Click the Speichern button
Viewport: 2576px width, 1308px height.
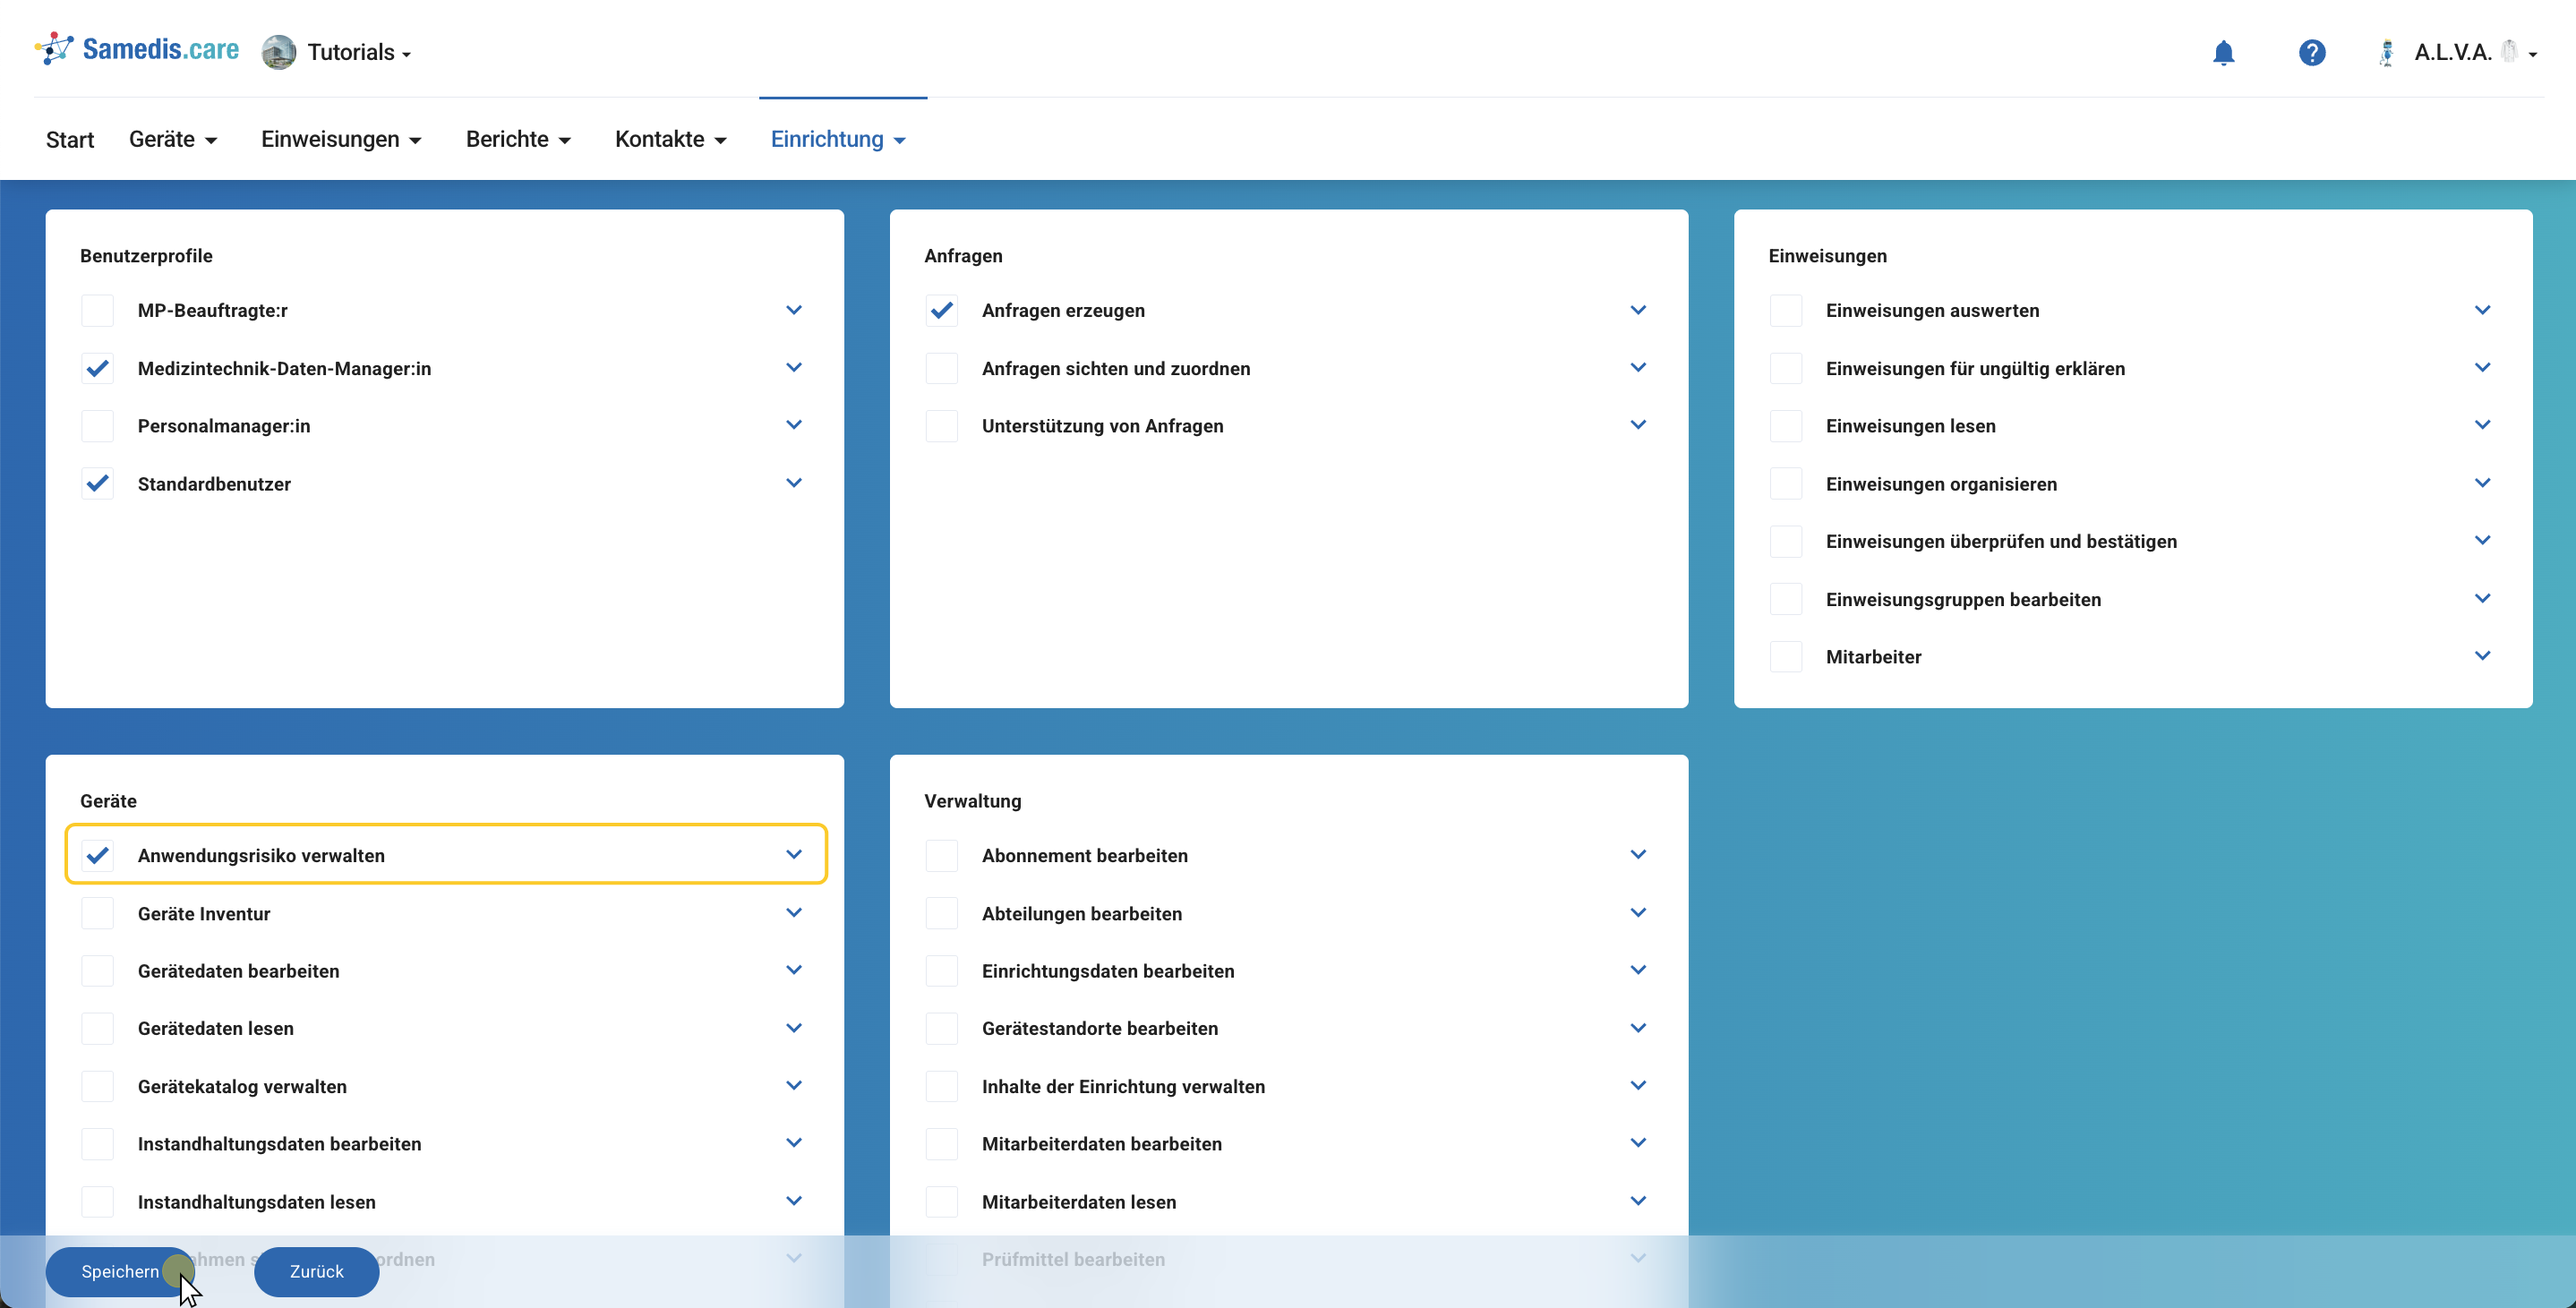tap(119, 1271)
